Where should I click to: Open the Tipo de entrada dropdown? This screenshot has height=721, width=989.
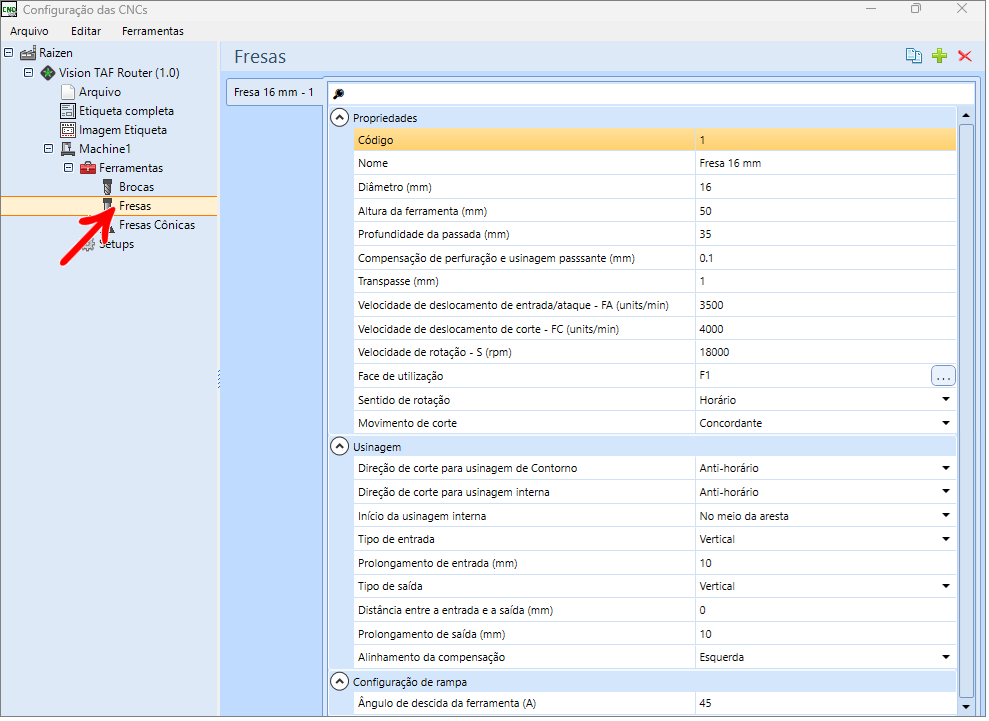pyautogui.click(x=945, y=539)
